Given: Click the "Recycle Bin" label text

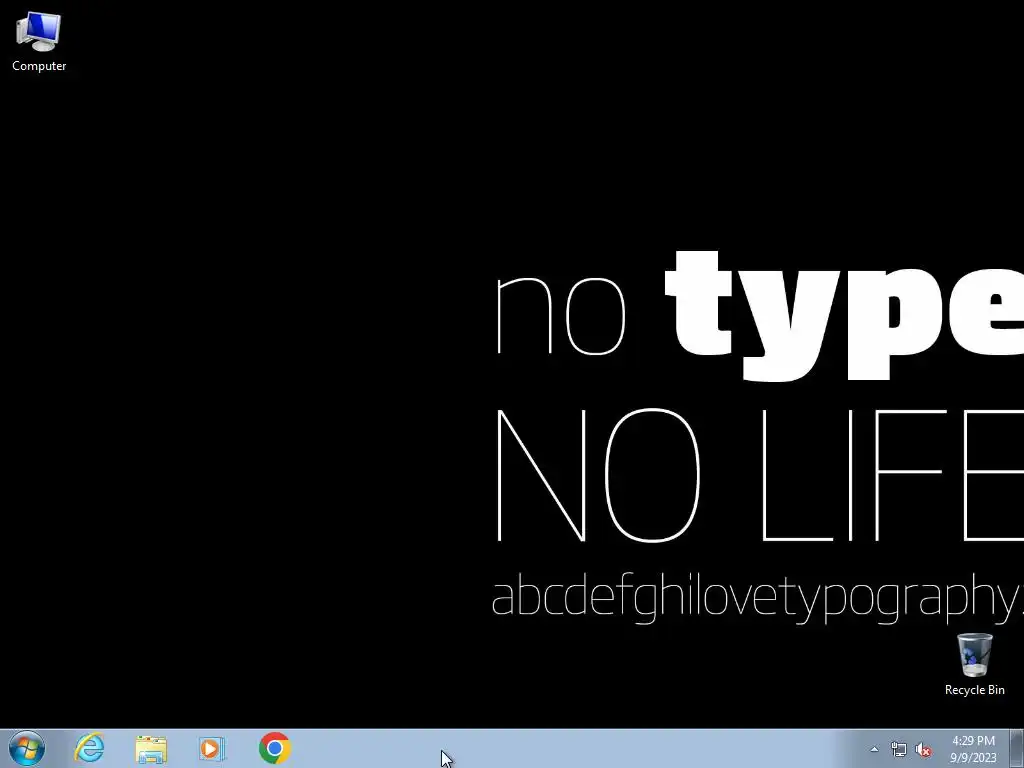Looking at the screenshot, I should click(x=974, y=690).
